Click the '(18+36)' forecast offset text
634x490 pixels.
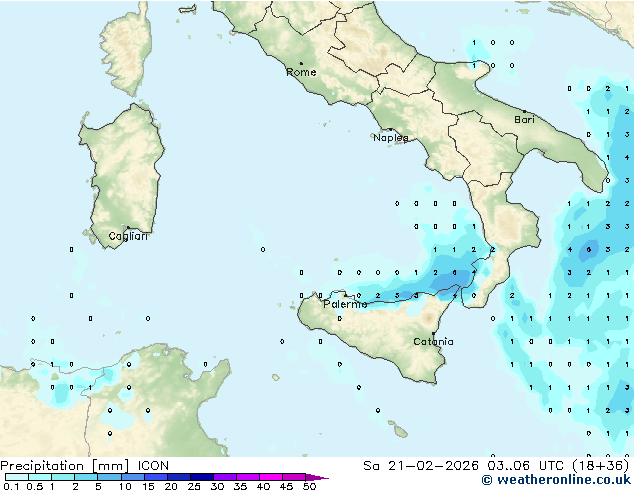click(601, 466)
